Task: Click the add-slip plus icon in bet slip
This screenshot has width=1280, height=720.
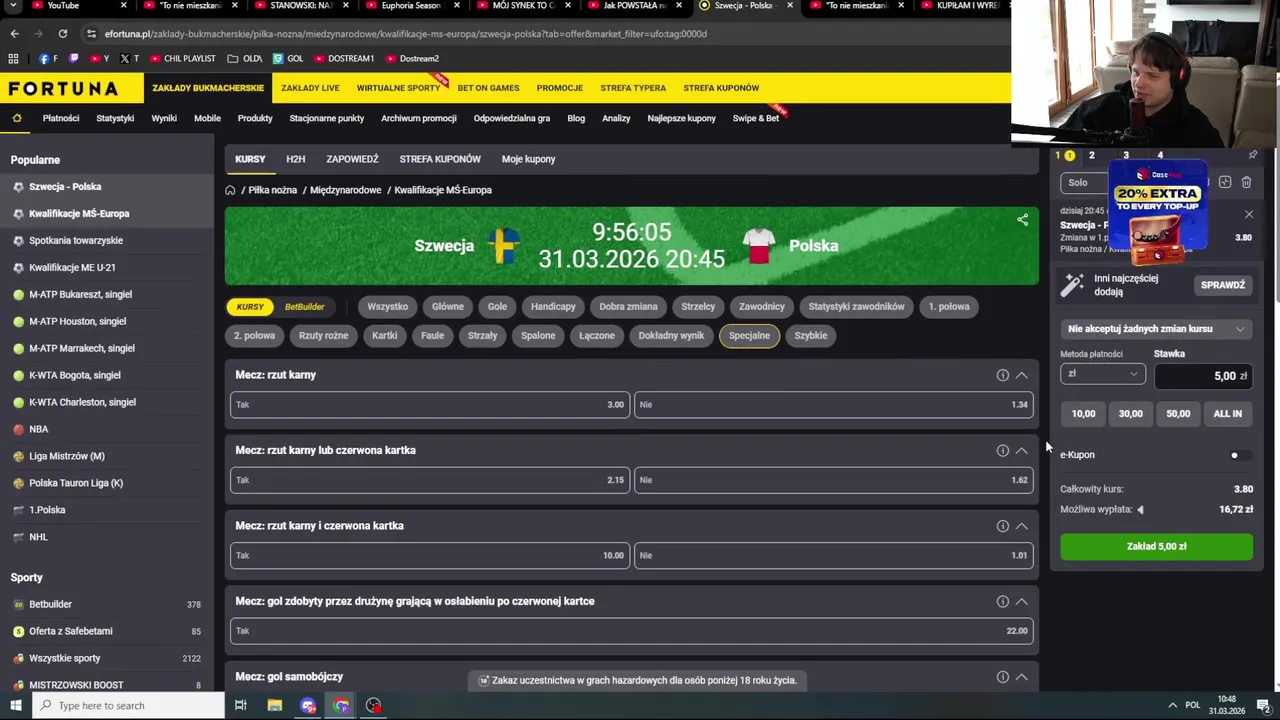Action: click(x=1225, y=182)
